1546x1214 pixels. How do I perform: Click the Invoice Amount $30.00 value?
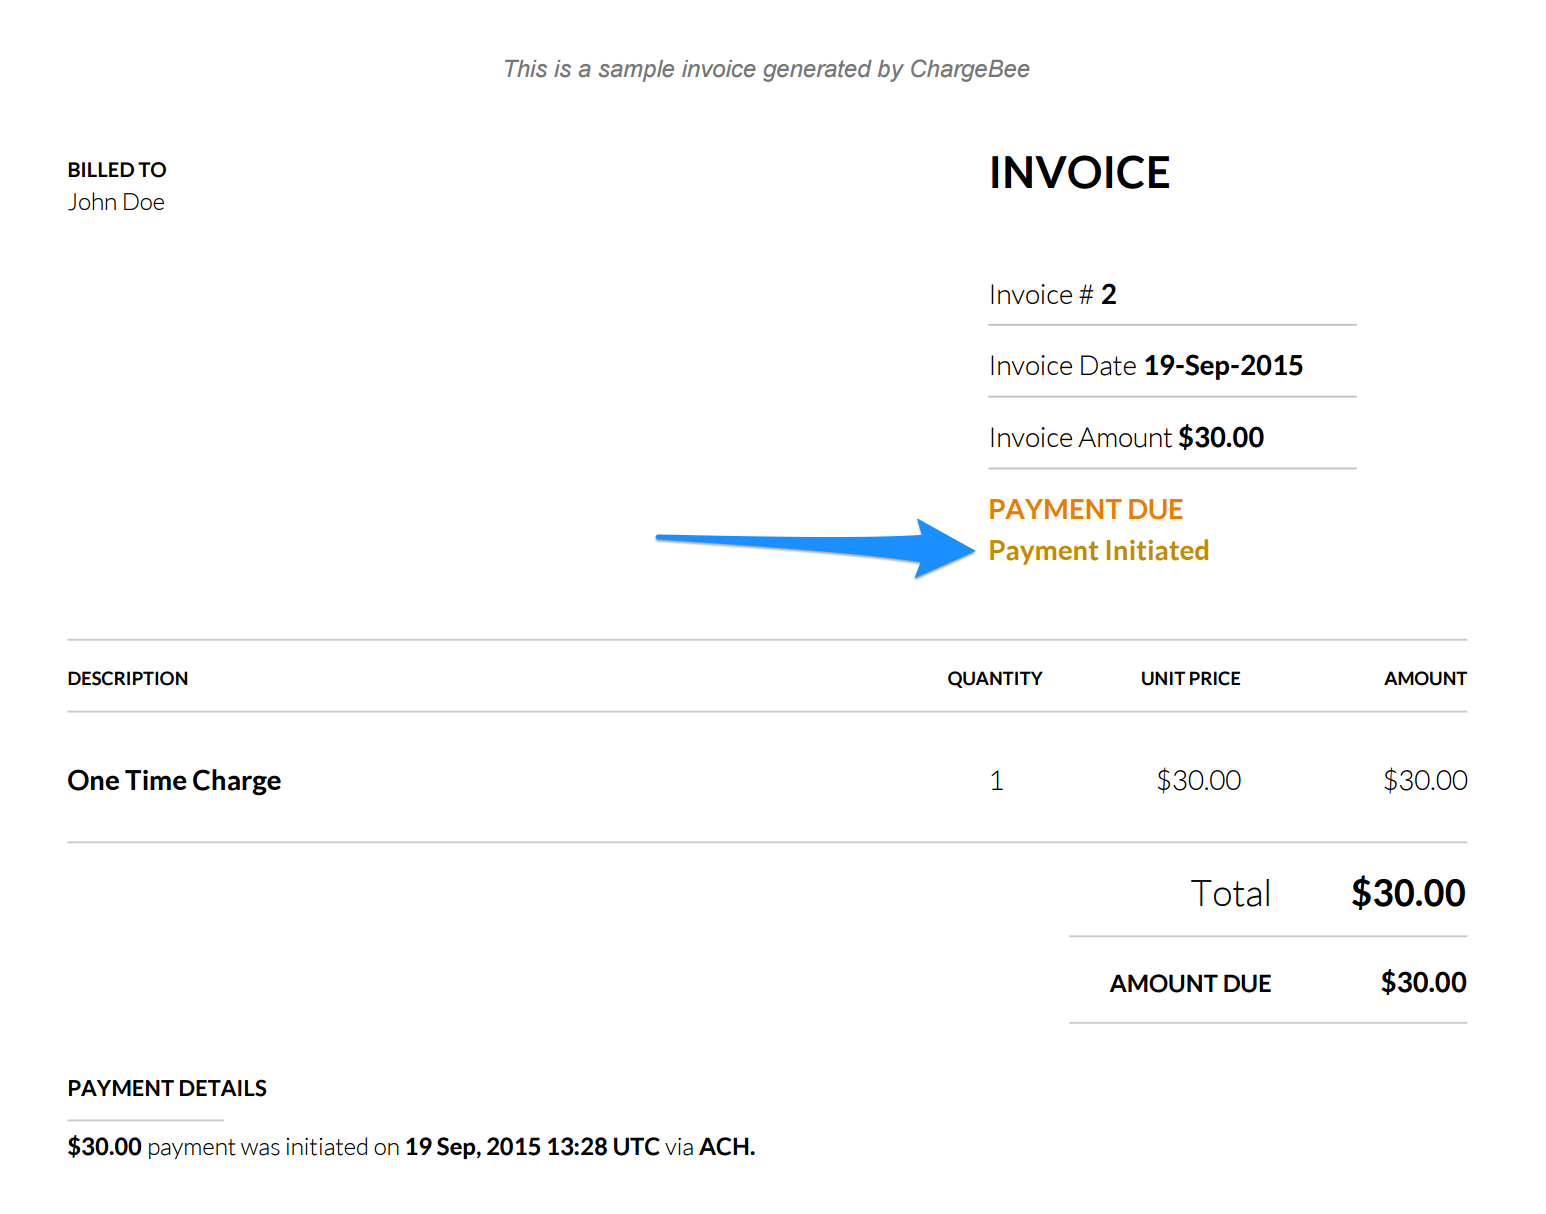coord(1220,438)
